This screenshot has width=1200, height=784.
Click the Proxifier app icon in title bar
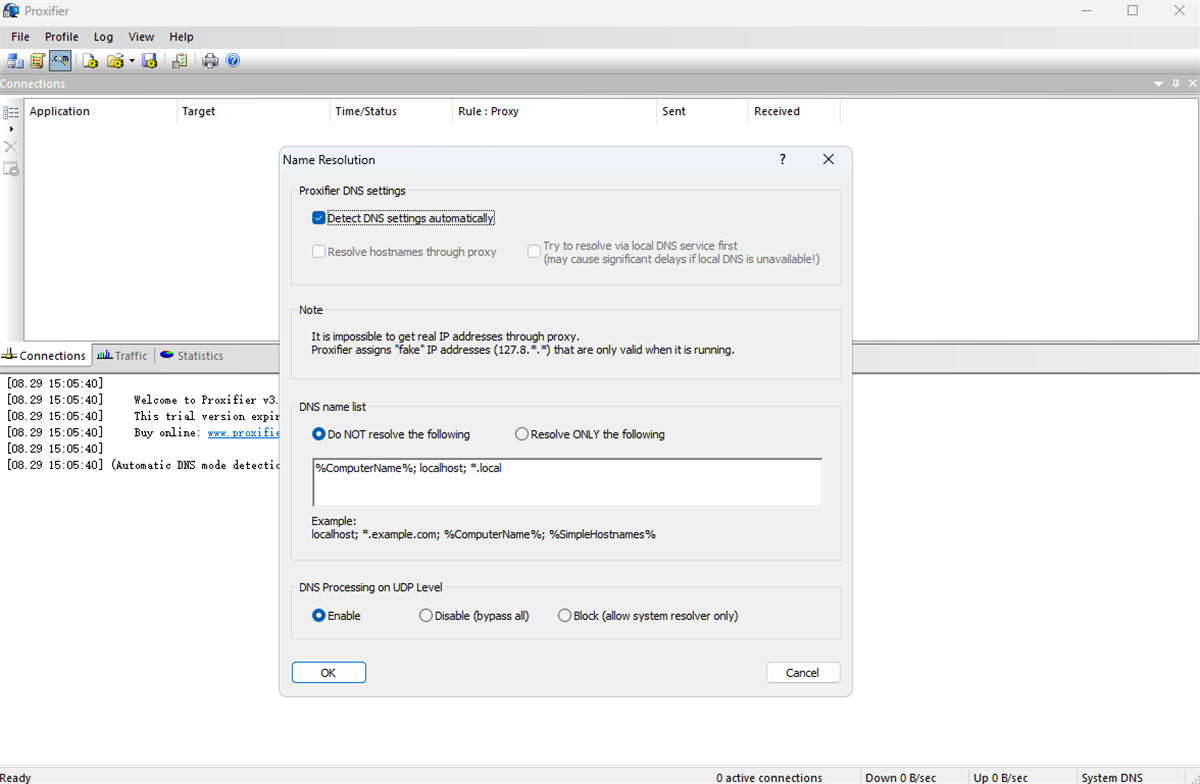click(x=11, y=11)
